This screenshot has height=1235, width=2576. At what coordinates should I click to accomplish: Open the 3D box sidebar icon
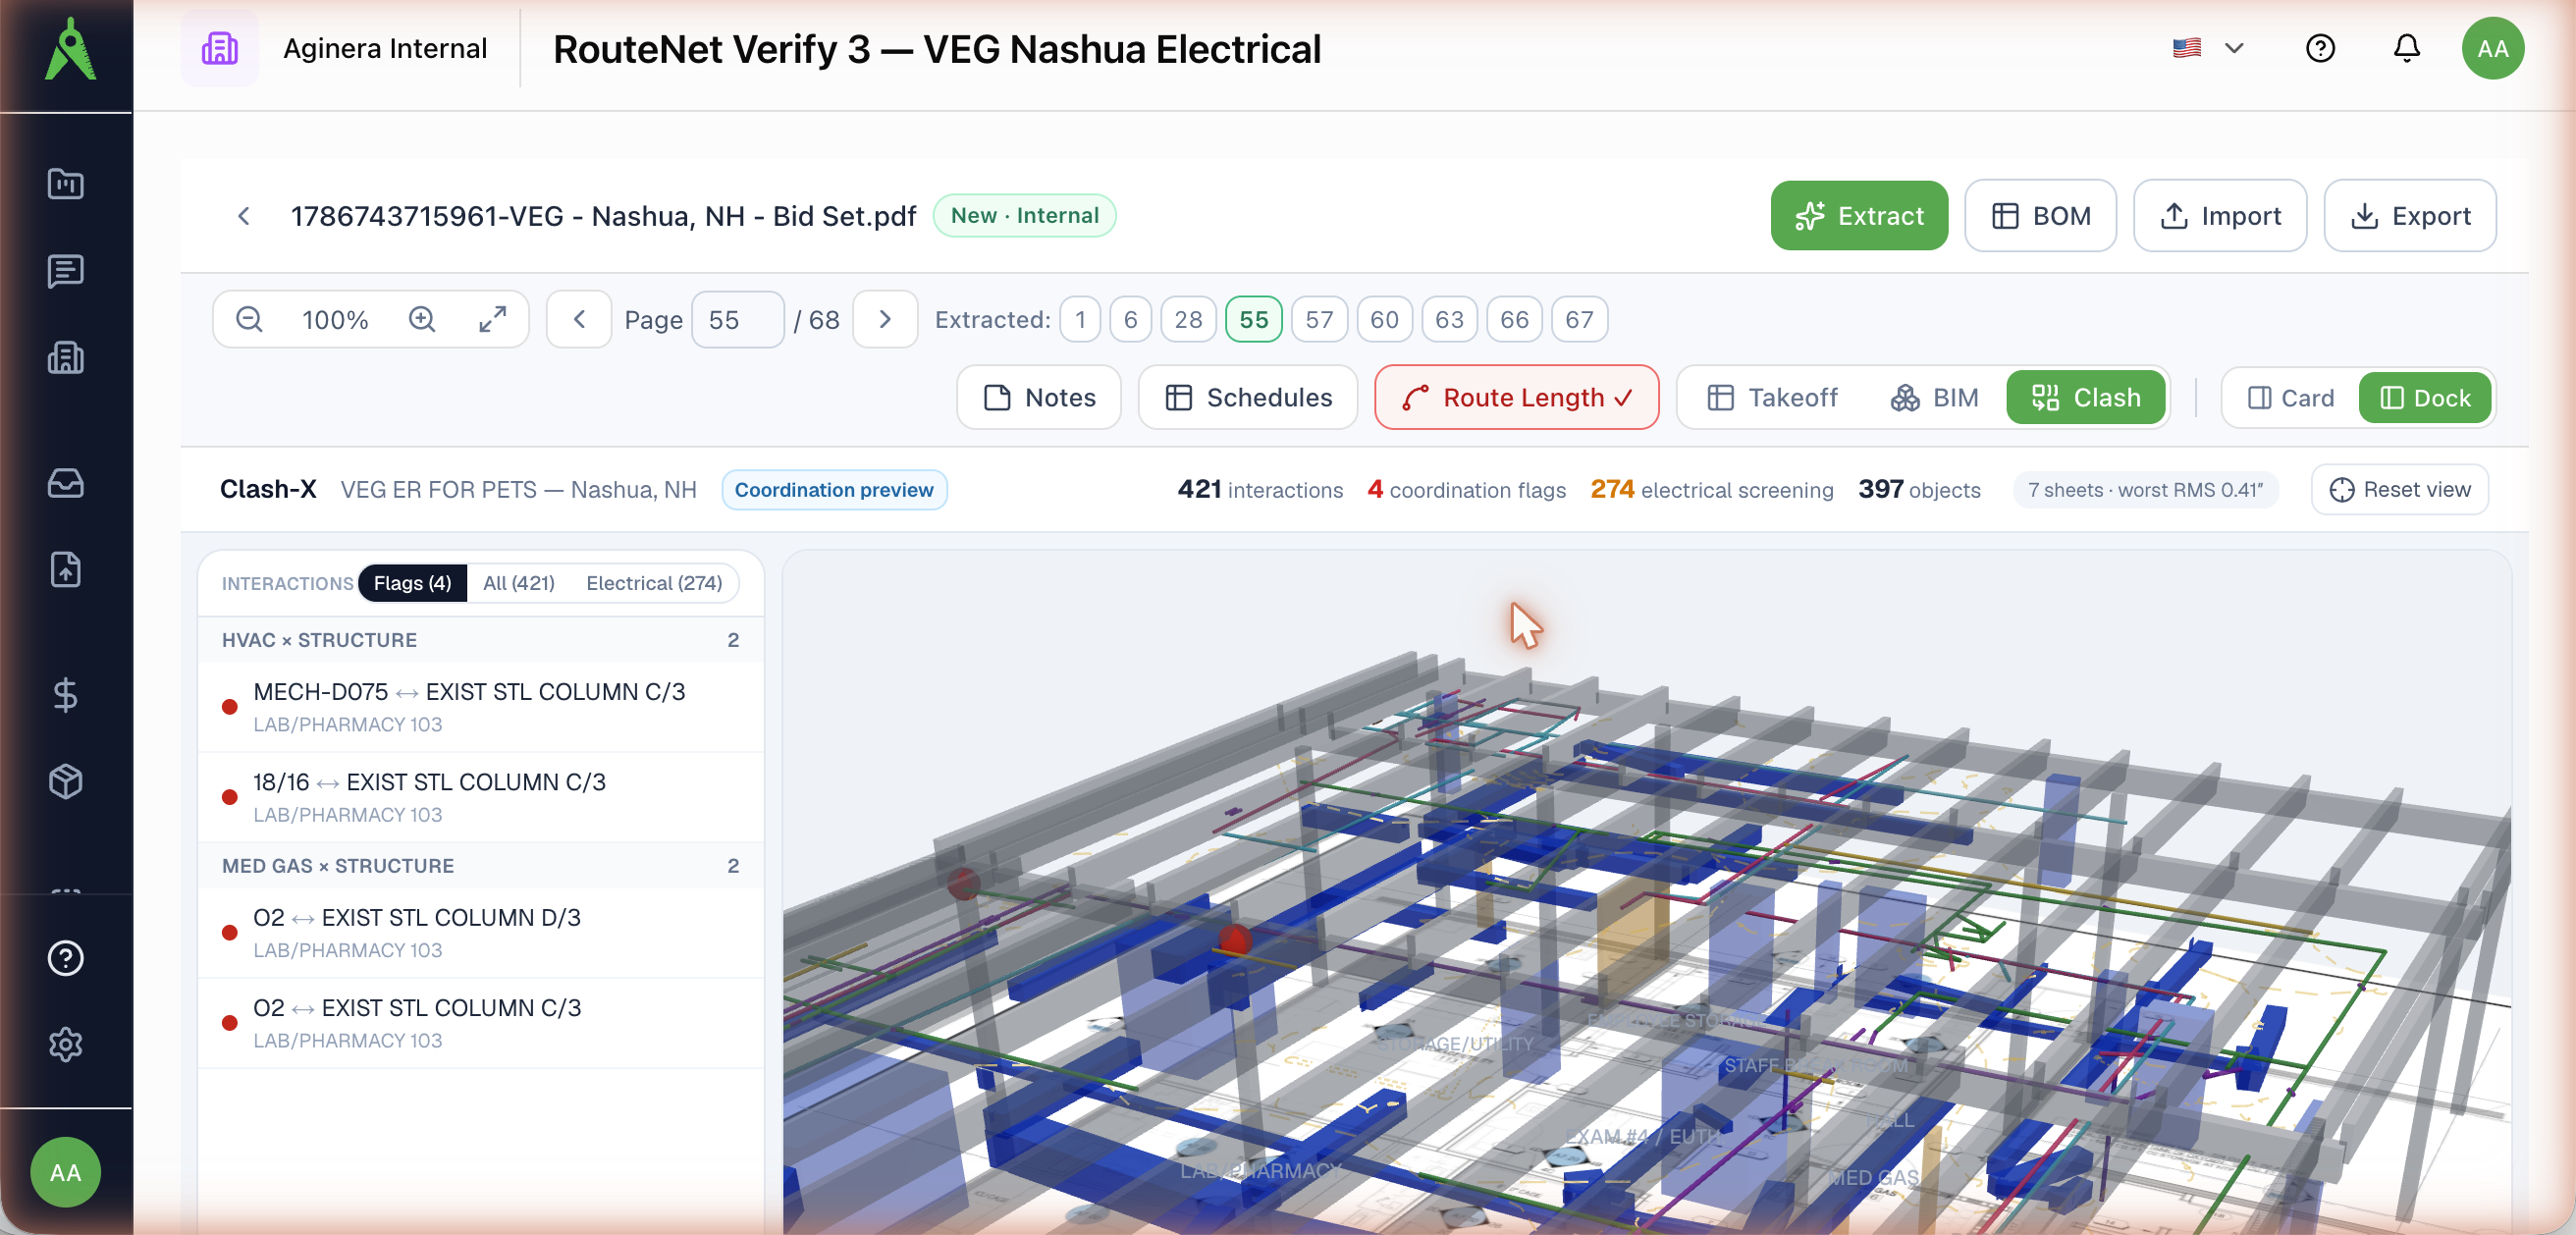coord(66,782)
